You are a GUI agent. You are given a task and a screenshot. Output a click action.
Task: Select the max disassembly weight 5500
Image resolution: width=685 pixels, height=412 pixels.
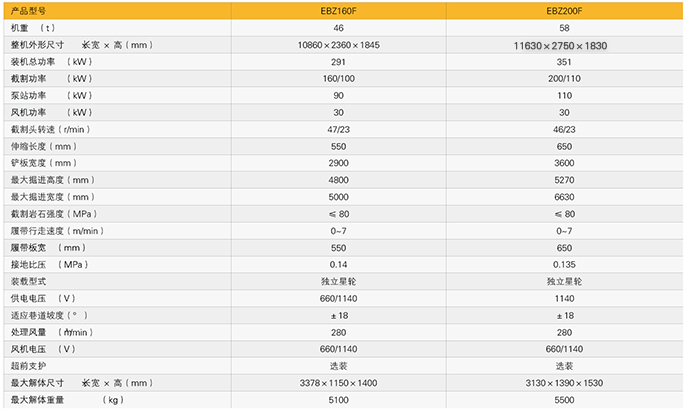click(x=564, y=400)
